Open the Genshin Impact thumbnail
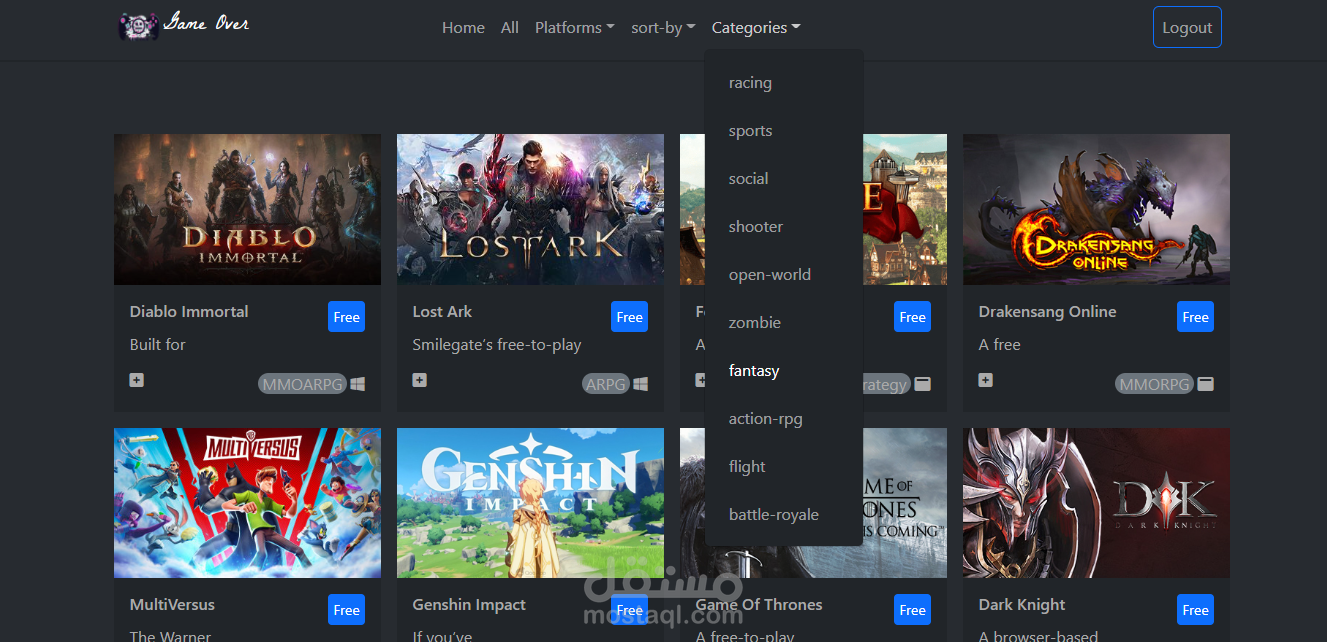This screenshot has width=1327, height=642. click(x=530, y=503)
